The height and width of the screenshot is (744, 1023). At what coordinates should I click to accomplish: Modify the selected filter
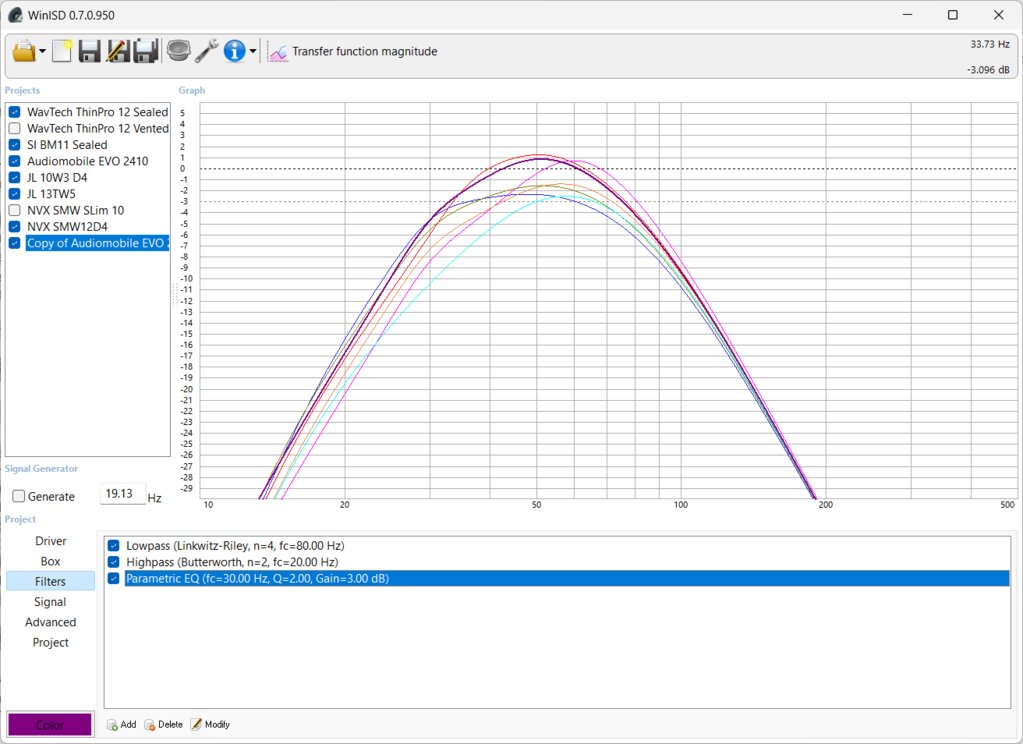[210, 724]
